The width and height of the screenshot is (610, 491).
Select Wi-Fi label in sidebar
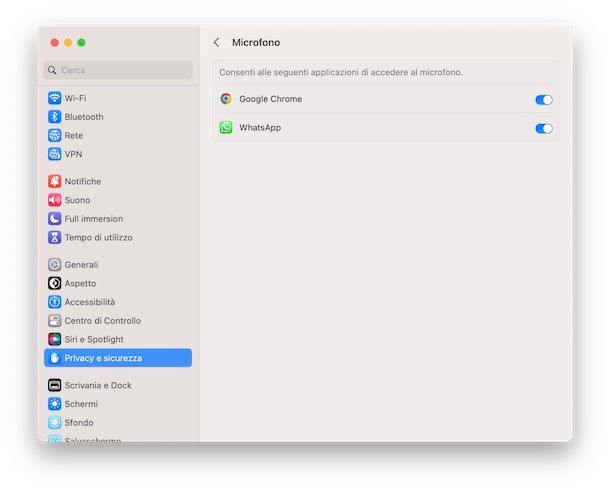75,98
